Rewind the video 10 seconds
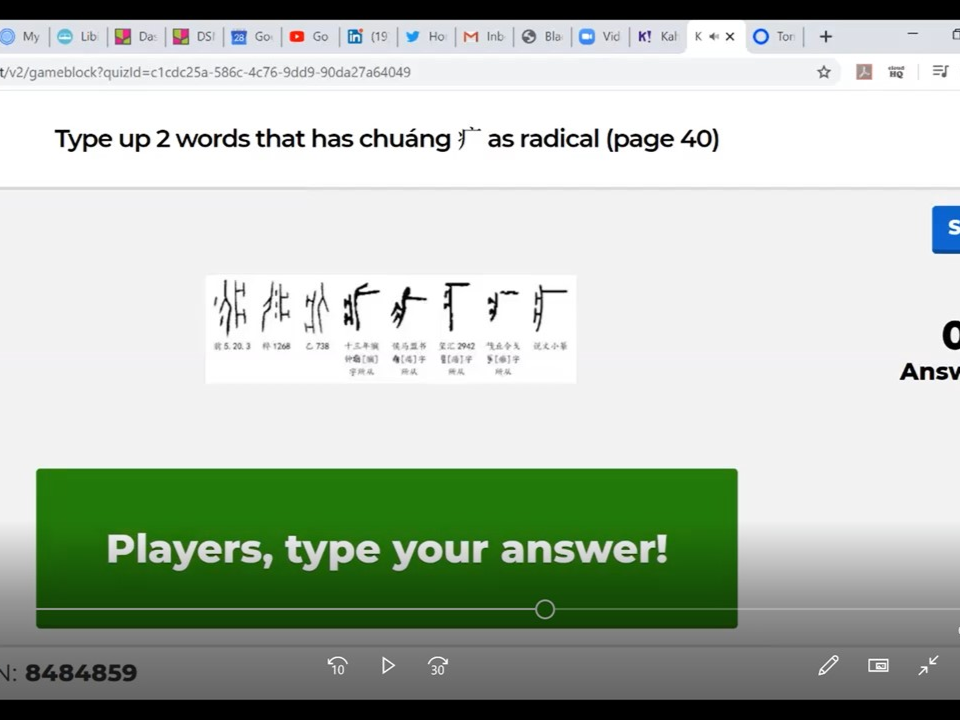This screenshot has height=720, width=960. click(x=337, y=666)
